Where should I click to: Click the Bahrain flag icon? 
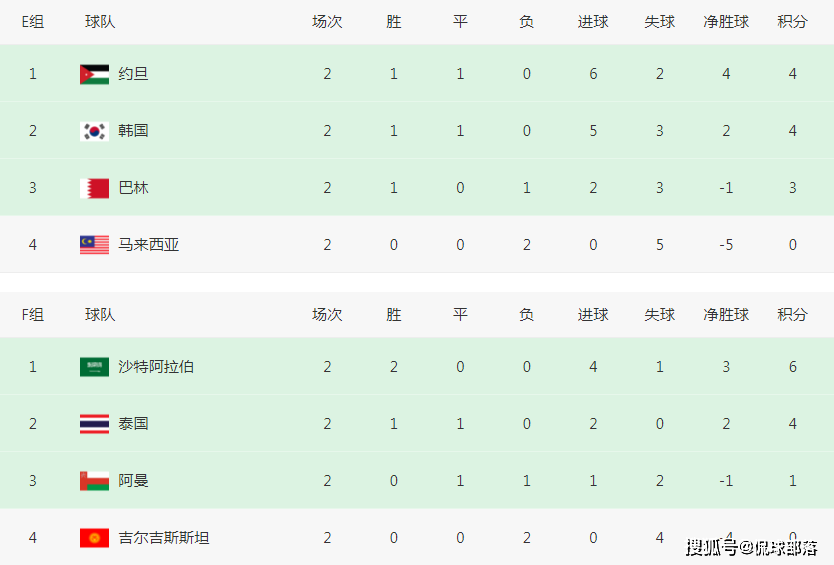(x=94, y=188)
